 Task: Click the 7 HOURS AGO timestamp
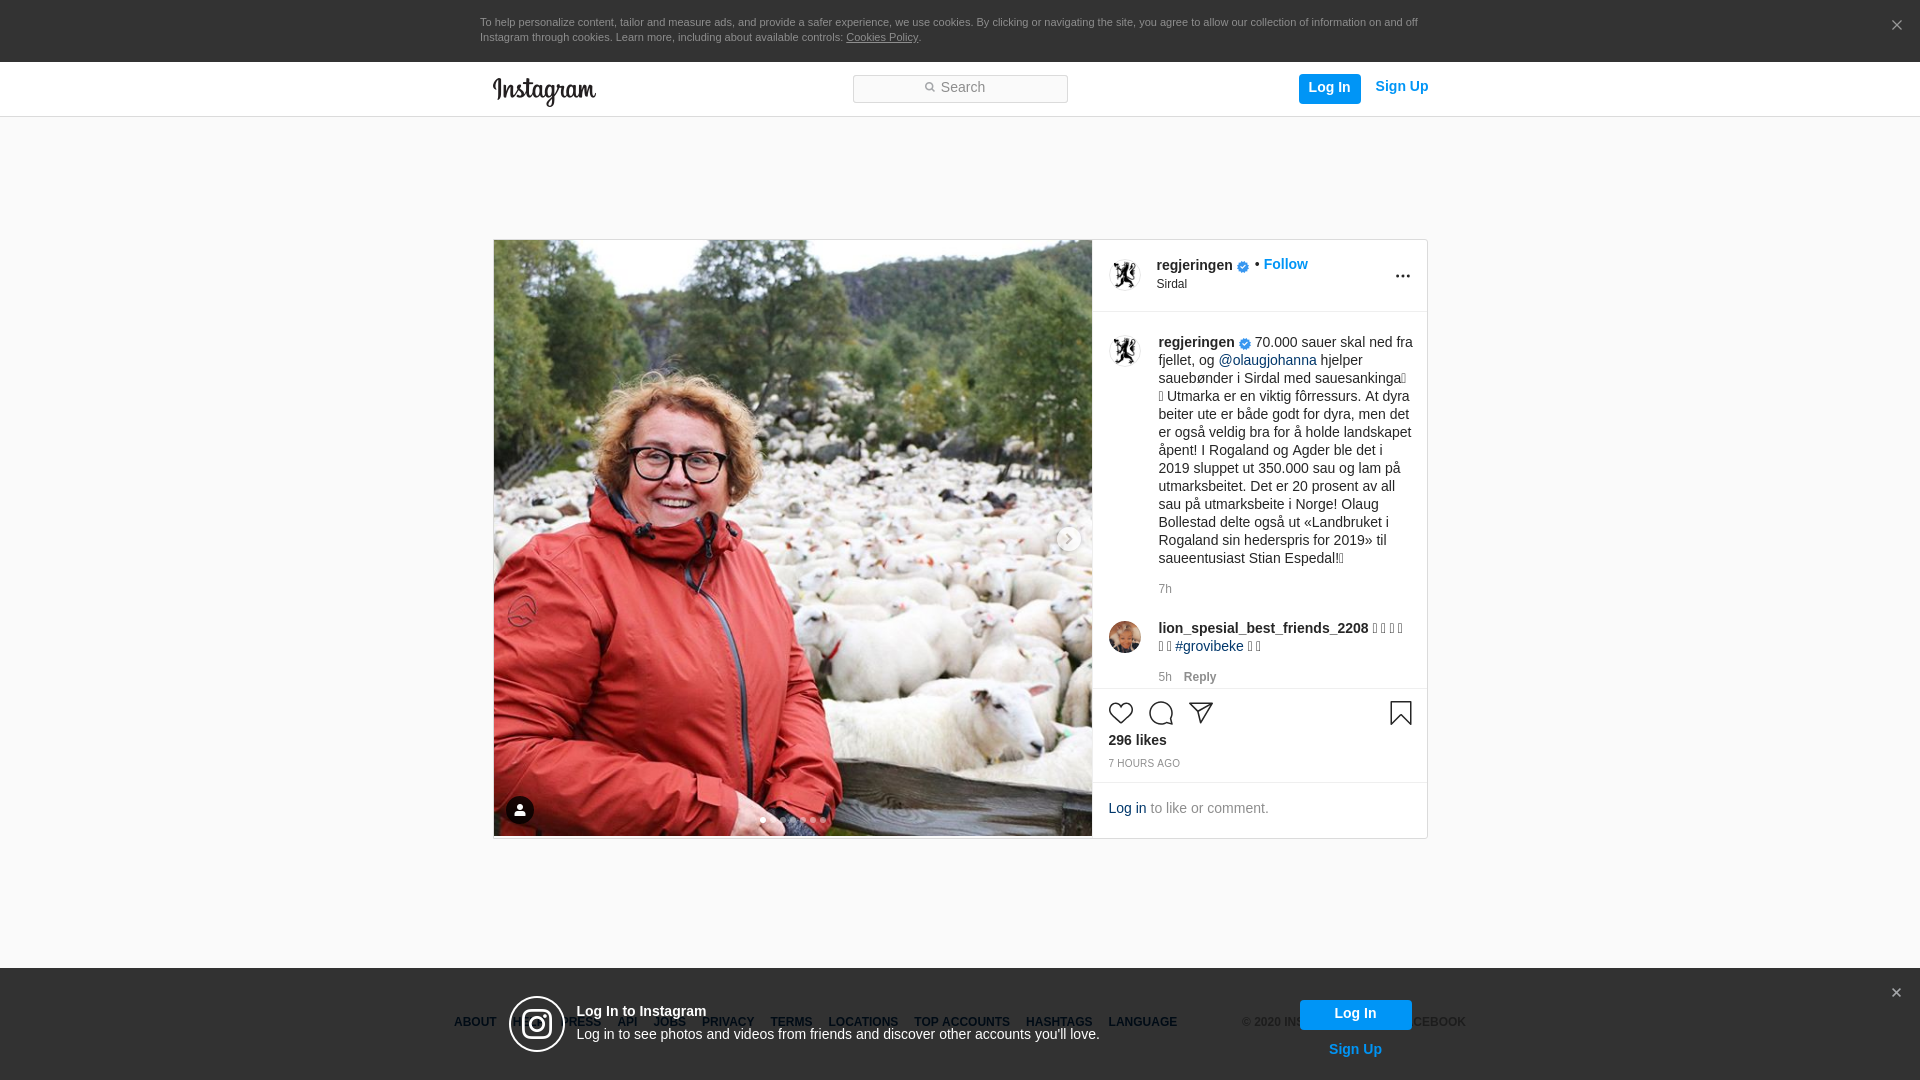1143,763
